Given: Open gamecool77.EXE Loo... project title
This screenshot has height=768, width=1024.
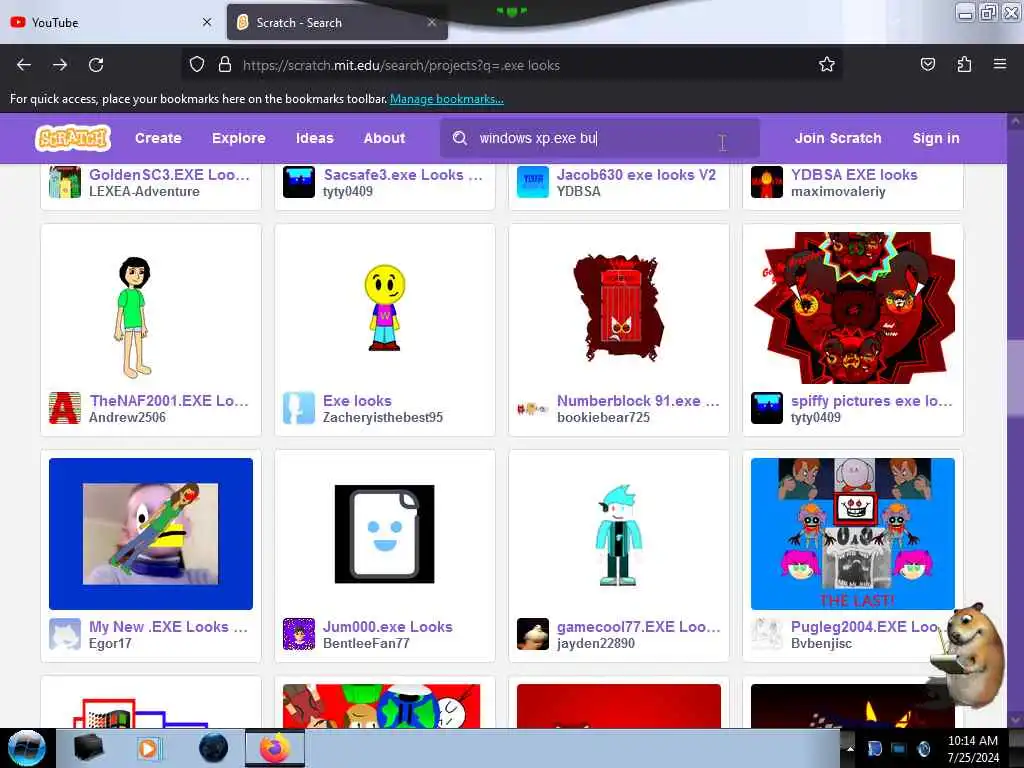Looking at the screenshot, I should click(638, 626).
